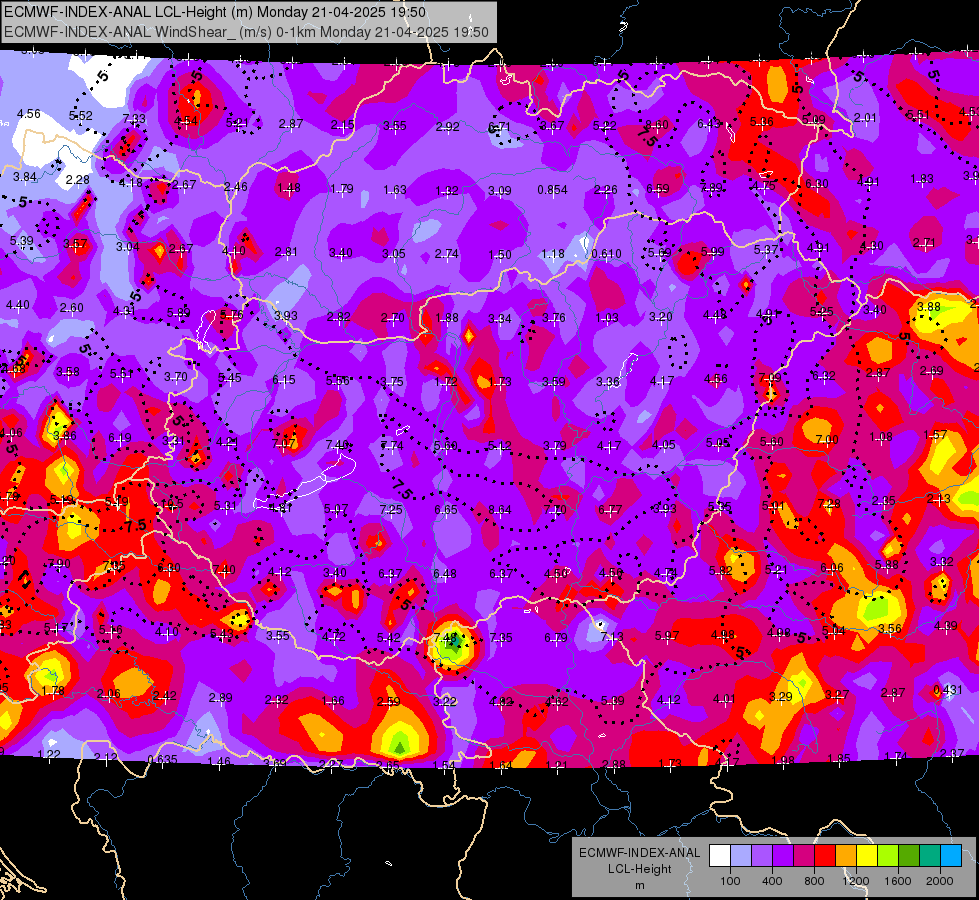This screenshot has height=900, width=979.
Task: Click the wind shear value 8.64
Action: tap(499, 510)
